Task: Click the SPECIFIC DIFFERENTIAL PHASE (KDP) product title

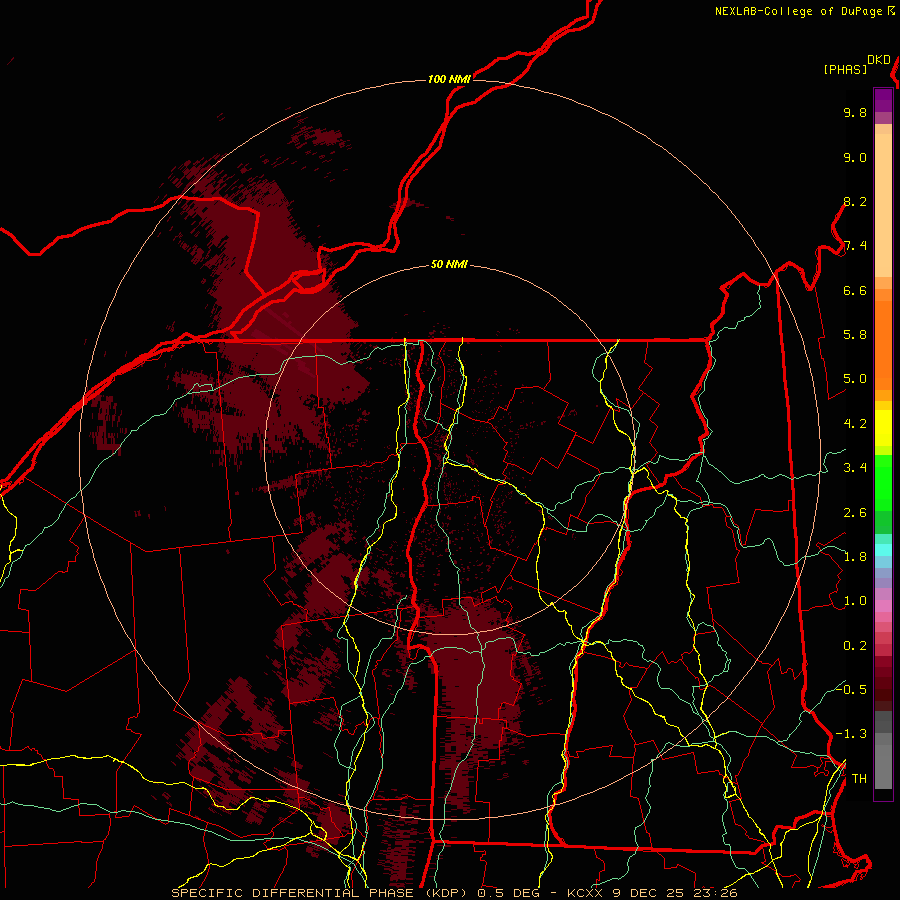Action: (318, 893)
